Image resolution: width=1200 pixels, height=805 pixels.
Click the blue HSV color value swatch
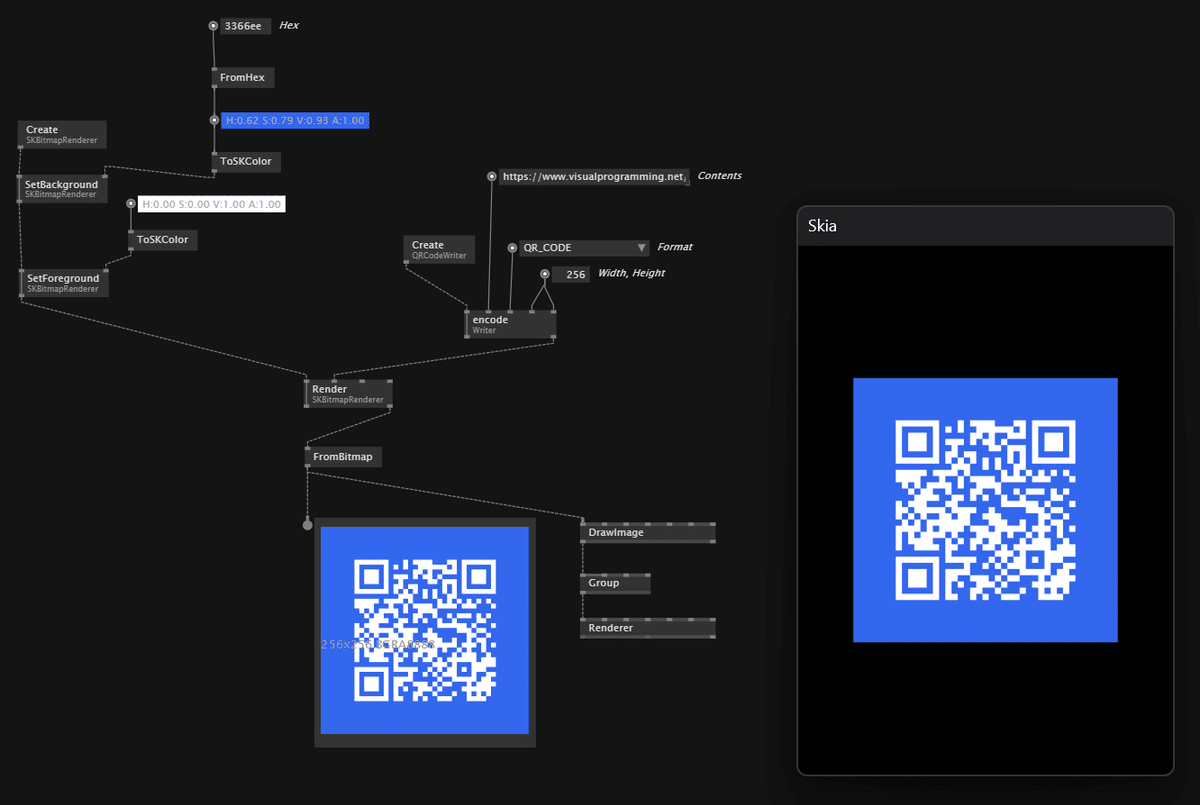(296, 120)
